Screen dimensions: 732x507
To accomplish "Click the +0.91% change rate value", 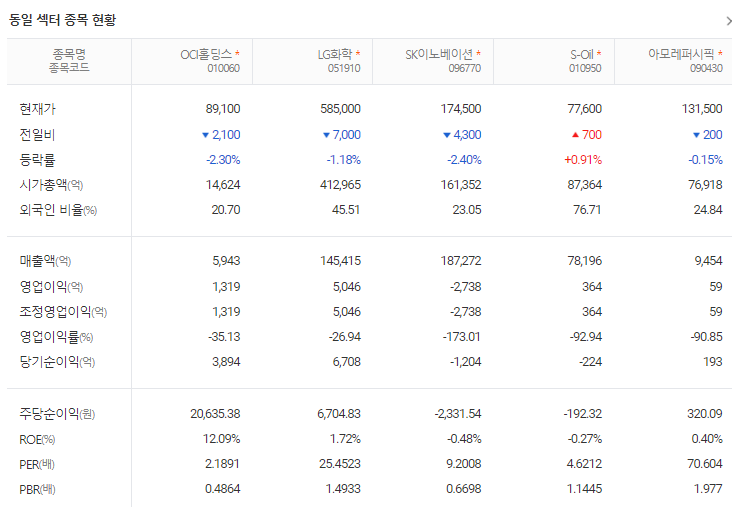I will (583, 160).
